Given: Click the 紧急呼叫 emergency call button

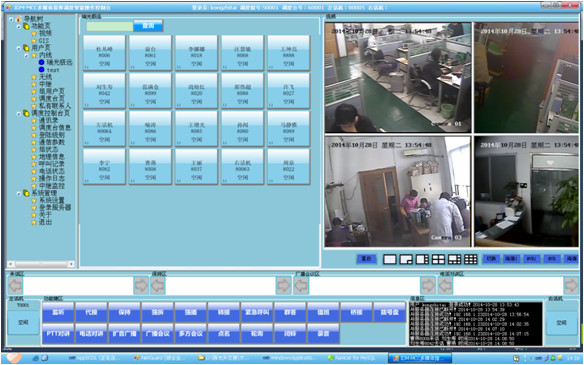Looking at the screenshot, I should pyautogui.click(x=257, y=312).
